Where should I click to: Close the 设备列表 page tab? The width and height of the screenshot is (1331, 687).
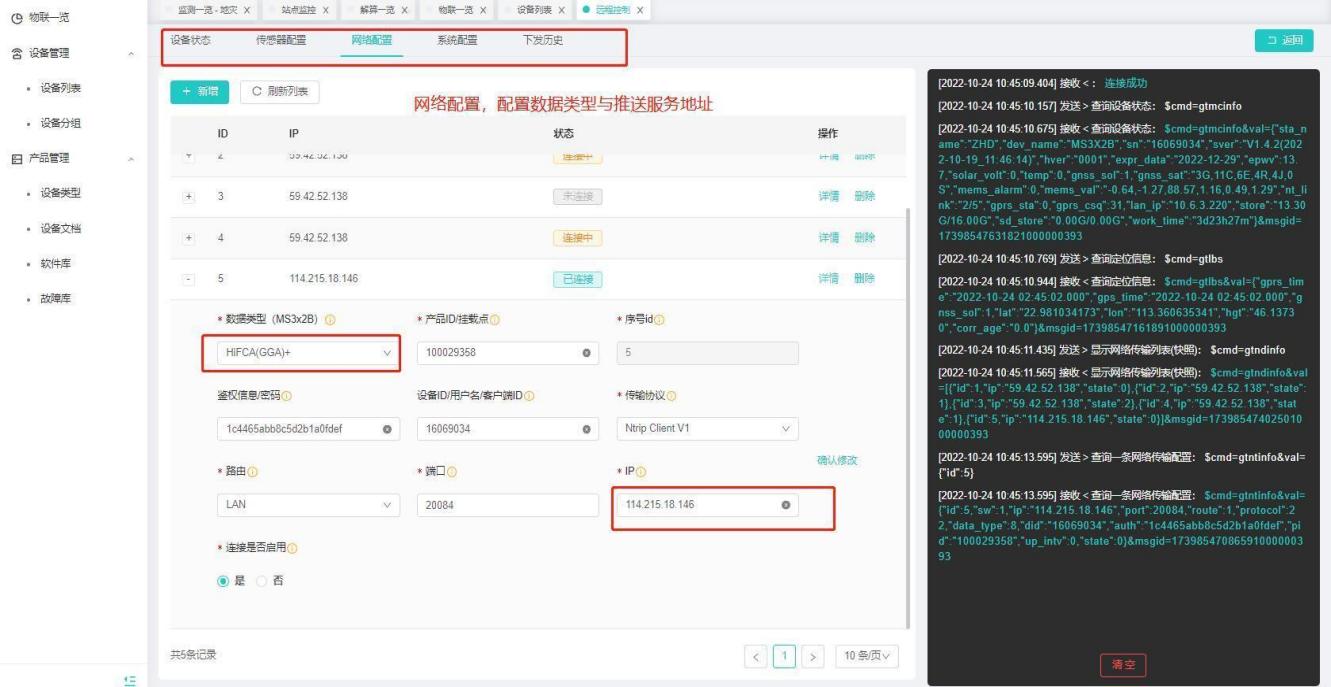pos(561,10)
